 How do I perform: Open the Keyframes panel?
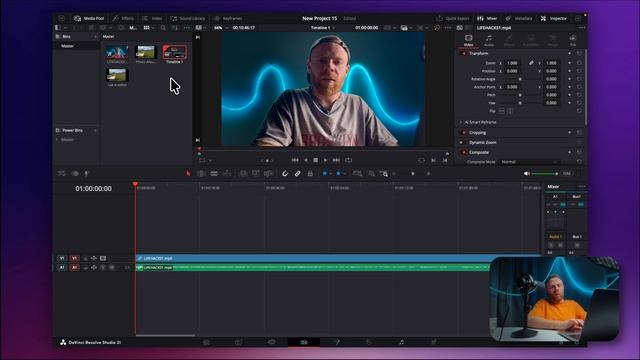point(229,18)
